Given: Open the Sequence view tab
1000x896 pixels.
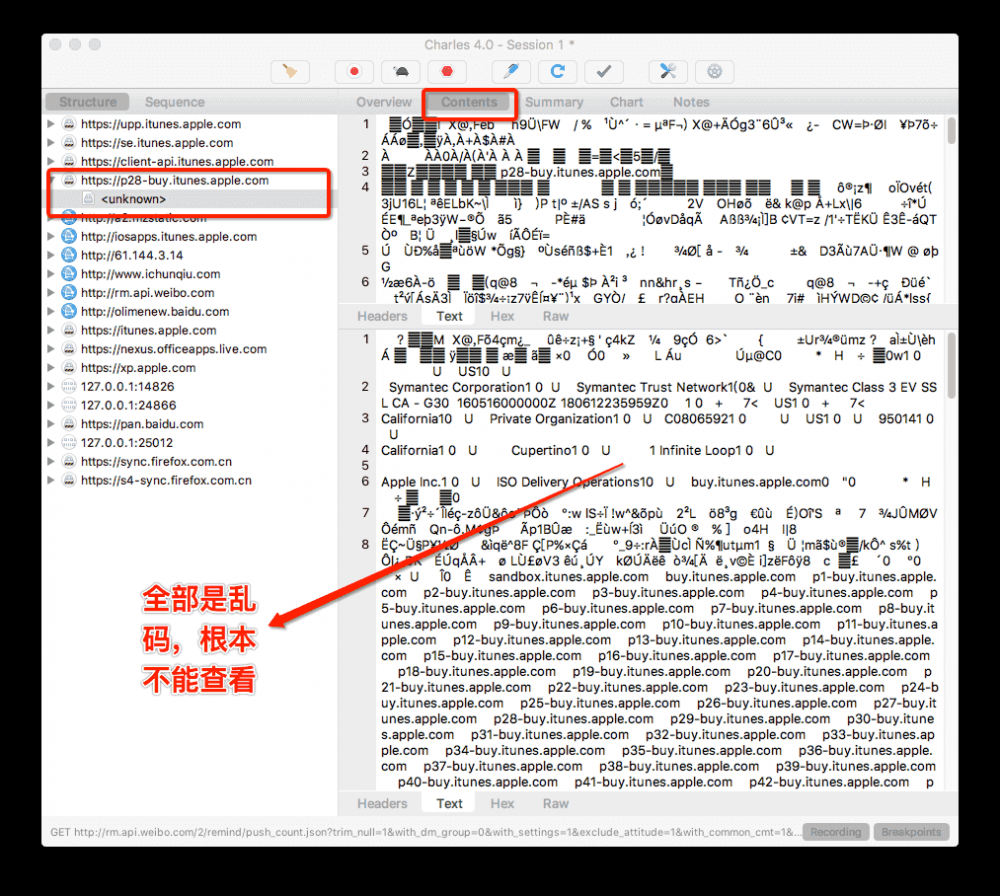Looking at the screenshot, I should coord(174,101).
